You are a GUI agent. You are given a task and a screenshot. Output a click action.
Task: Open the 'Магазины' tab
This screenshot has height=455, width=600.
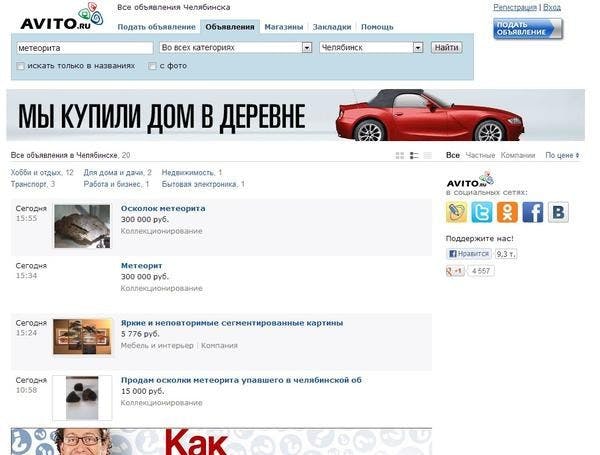[x=284, y=27]
